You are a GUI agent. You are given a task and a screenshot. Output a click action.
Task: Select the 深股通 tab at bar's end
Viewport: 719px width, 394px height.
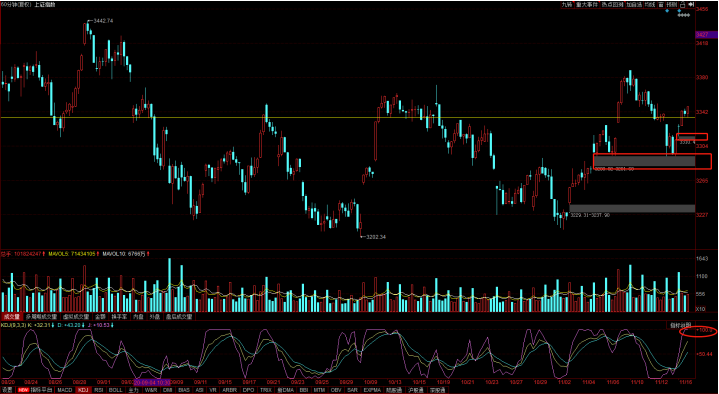(x=438, y=390)
